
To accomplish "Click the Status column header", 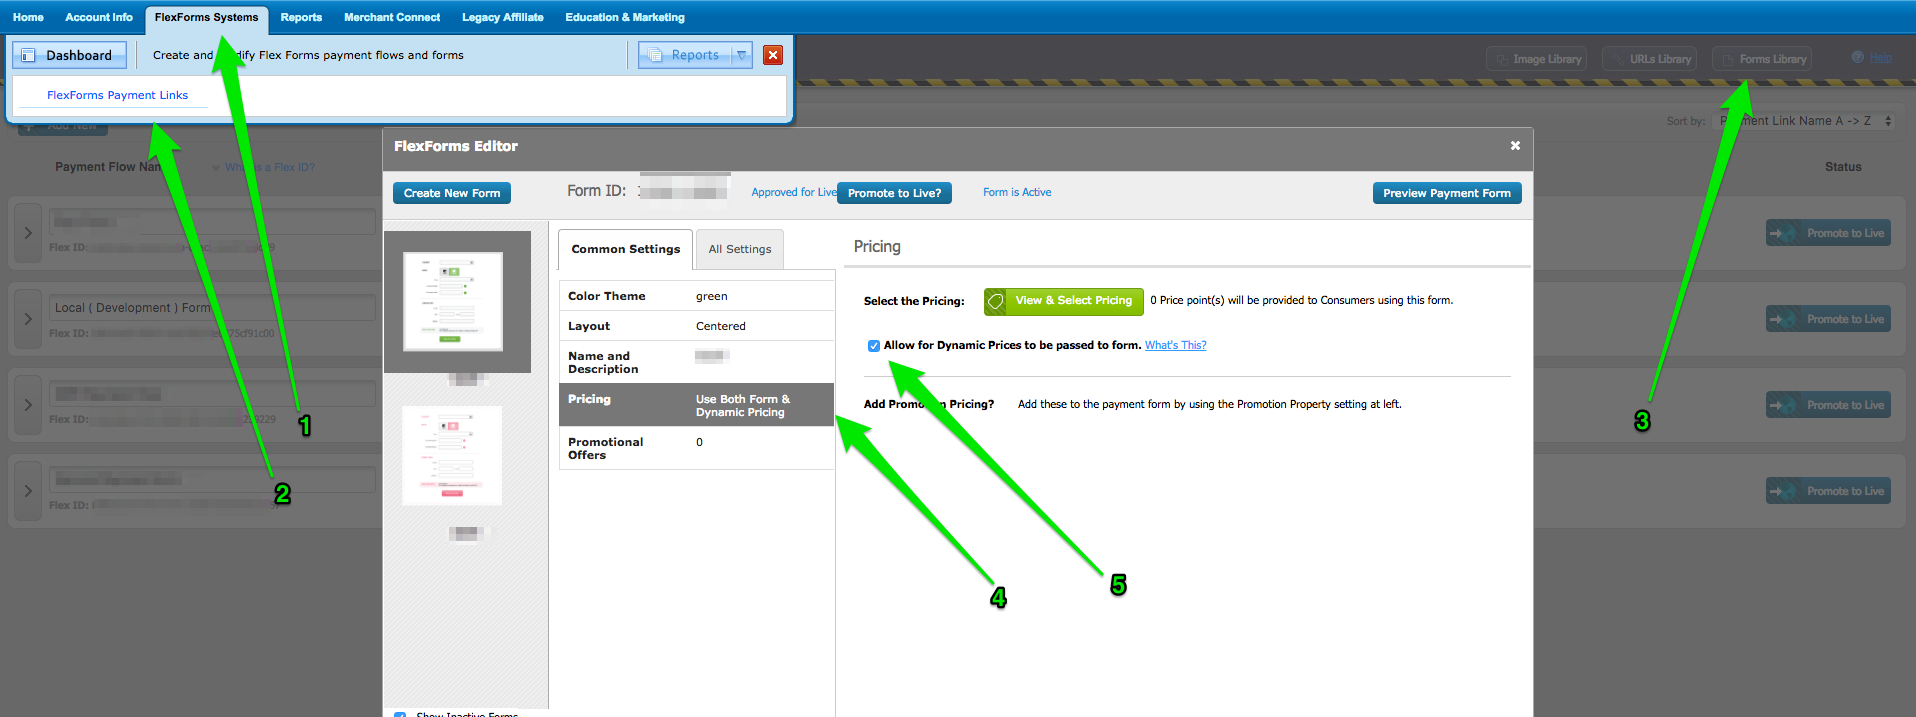I will (1843, 167).
